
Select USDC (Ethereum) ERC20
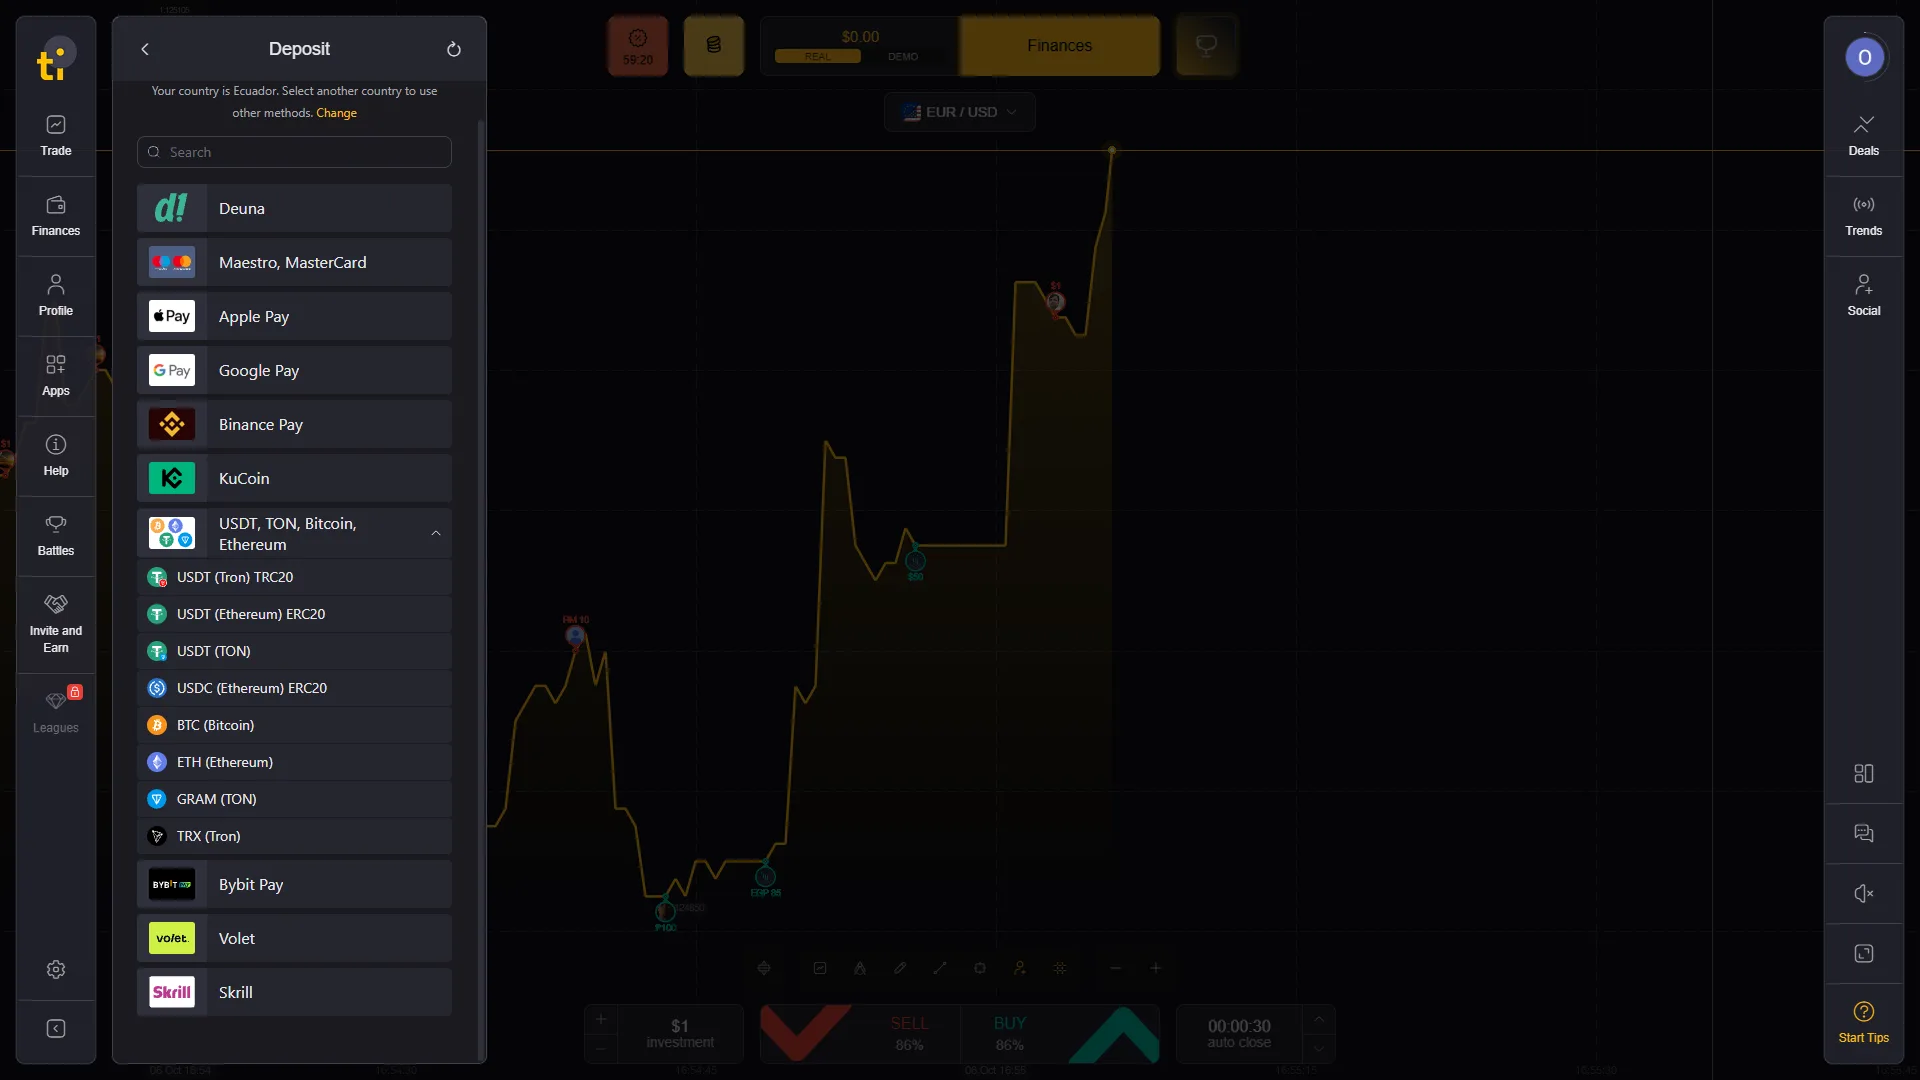(294, 688)
